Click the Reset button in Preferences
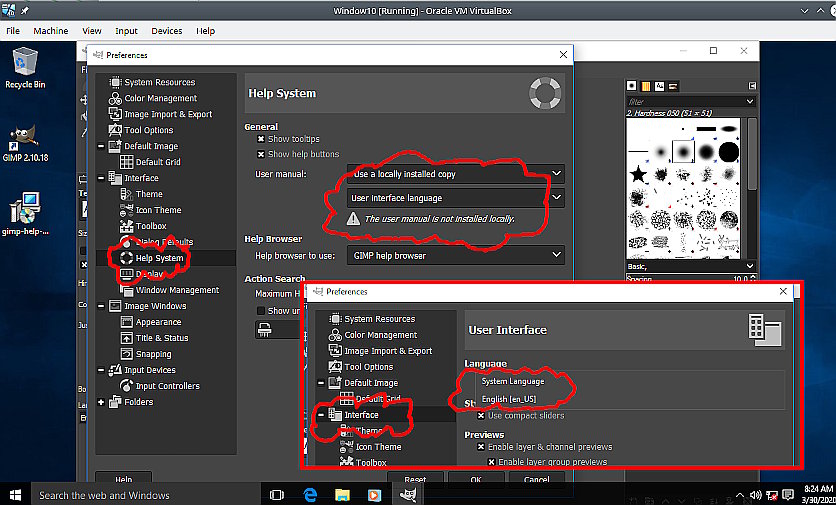This screenshot has width=836, height=505. [x=415, y=478]
